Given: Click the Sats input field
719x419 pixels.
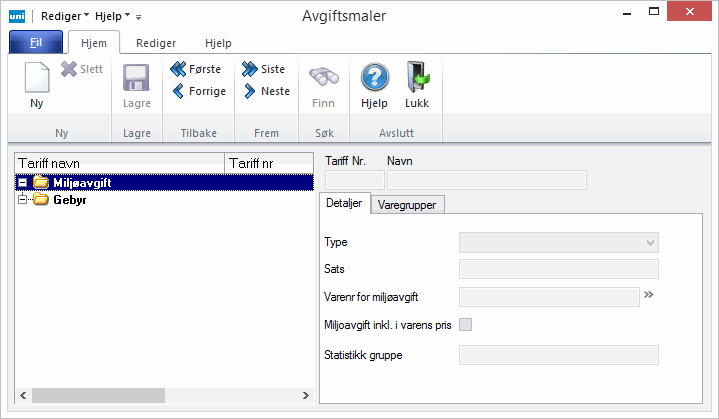Looking at the screenshot, I should pos(558,268).
